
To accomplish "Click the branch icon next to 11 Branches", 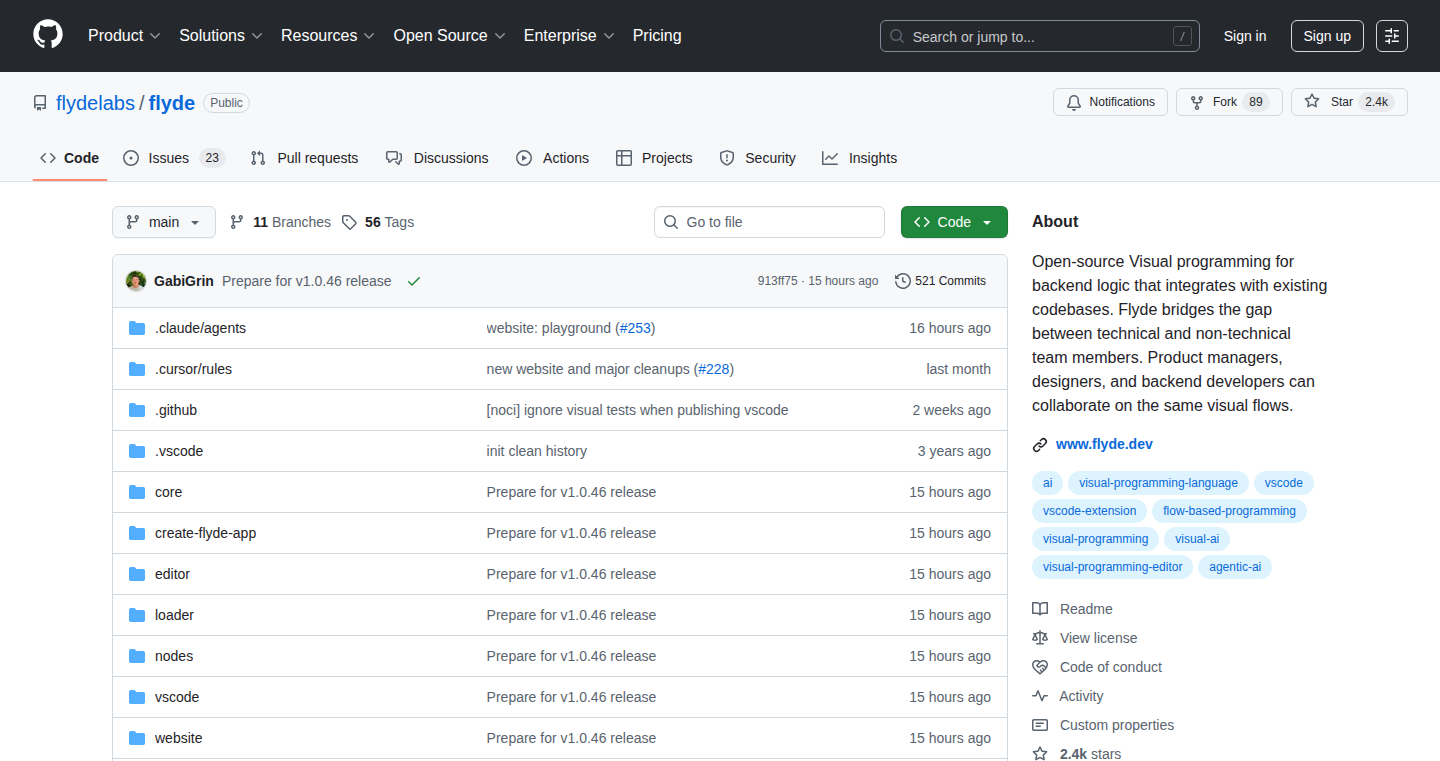I will pos(237,222).
